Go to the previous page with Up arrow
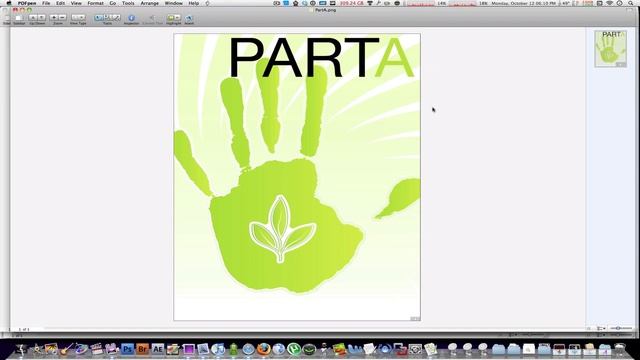Image resolution: width=640 pixels, height=360 pixels. pos(33,18)
